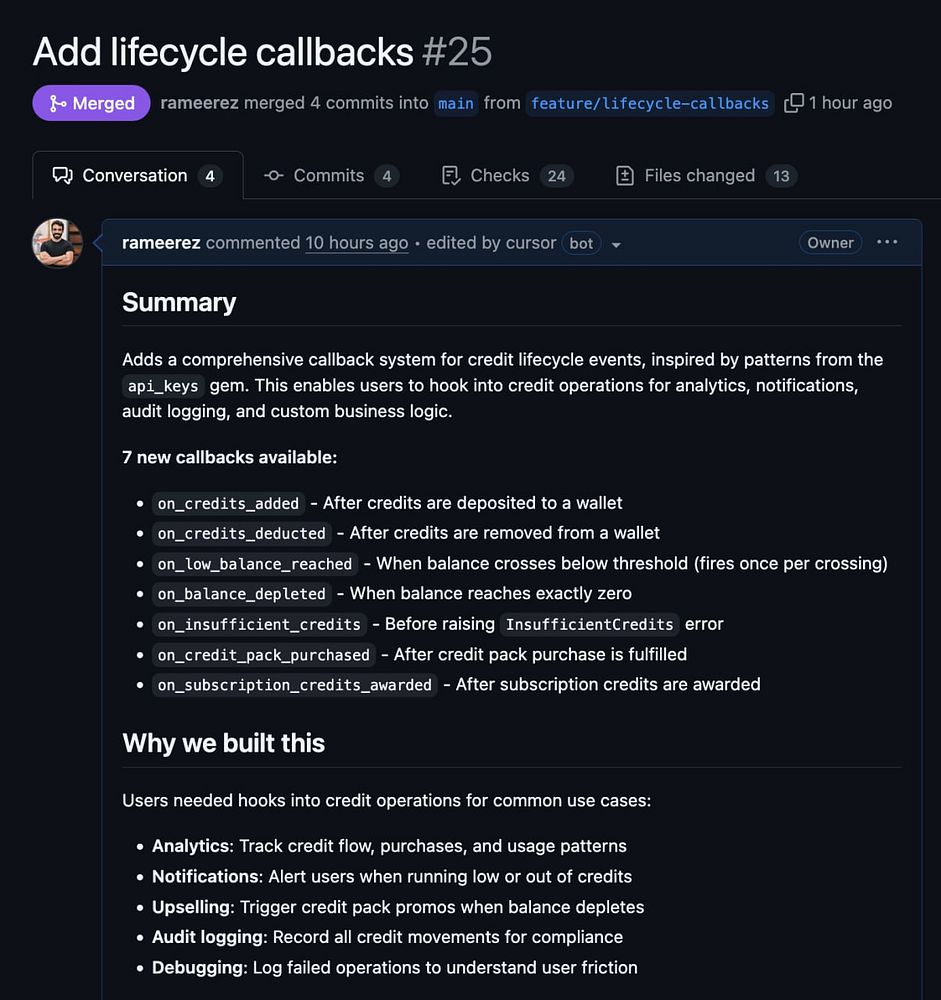Click the merge icon in Merged badge

pyautogui.click(x=57, y=103)
